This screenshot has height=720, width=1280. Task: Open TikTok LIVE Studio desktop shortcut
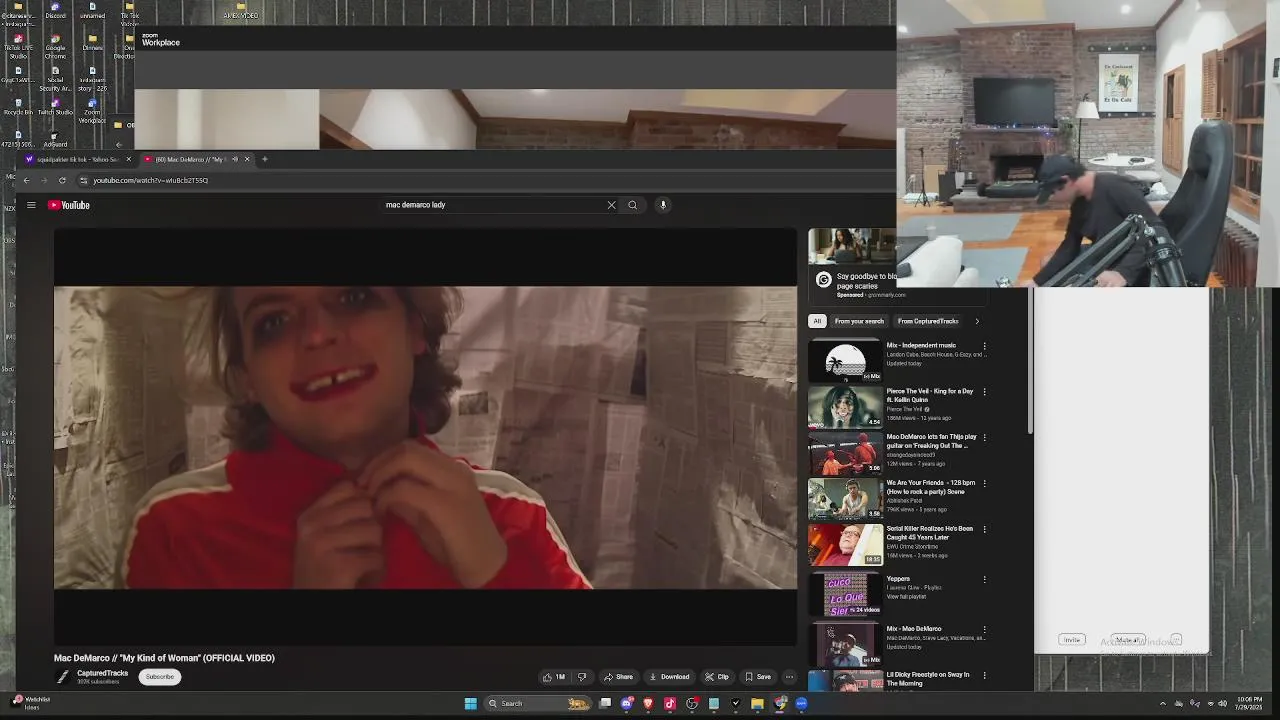coord(17,47)
